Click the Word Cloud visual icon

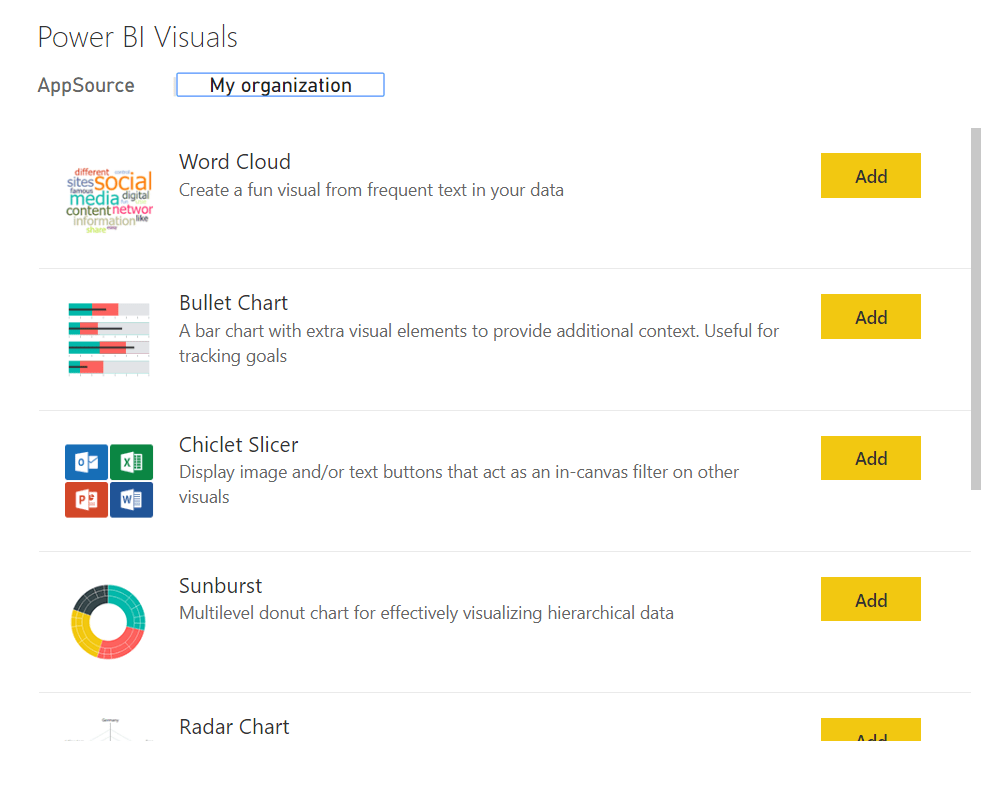[x=109, y=199]
